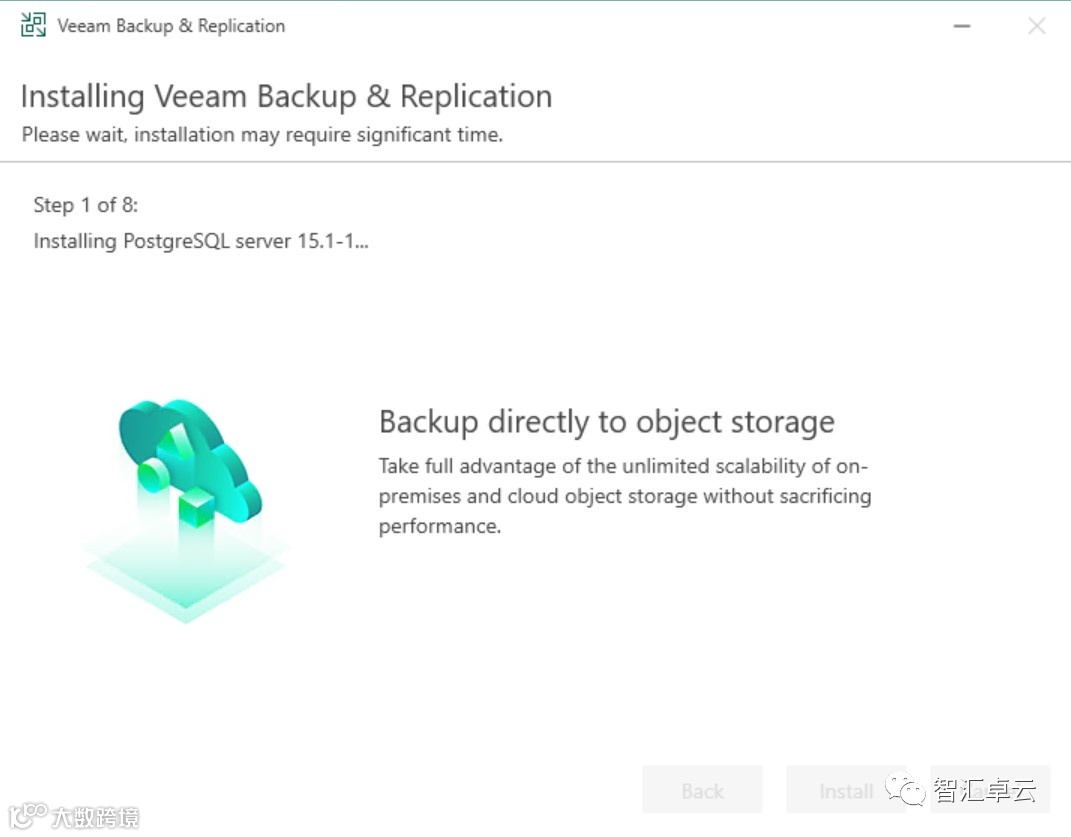
Task: Click the 'Backup directly to object storage' headline
Action: [606, 421]
